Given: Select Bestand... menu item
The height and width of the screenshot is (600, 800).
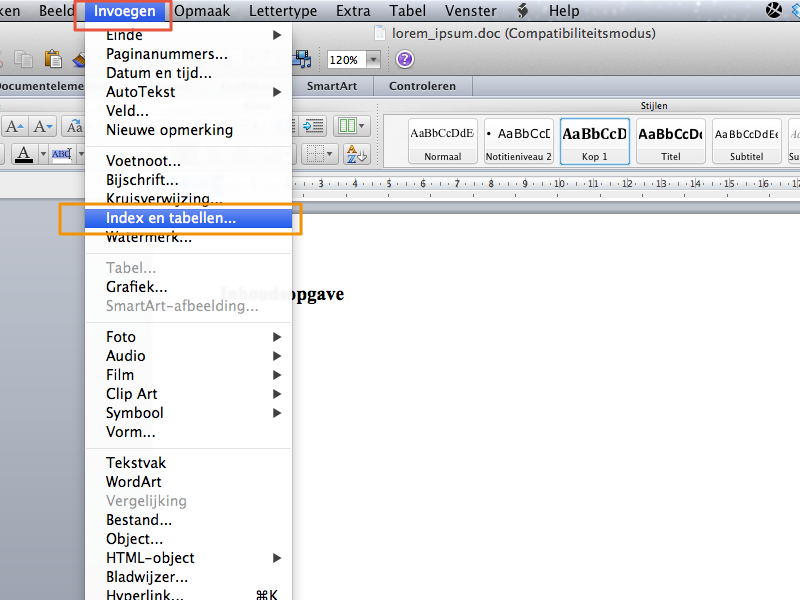Looking at the screenshot, I should 188,520.
